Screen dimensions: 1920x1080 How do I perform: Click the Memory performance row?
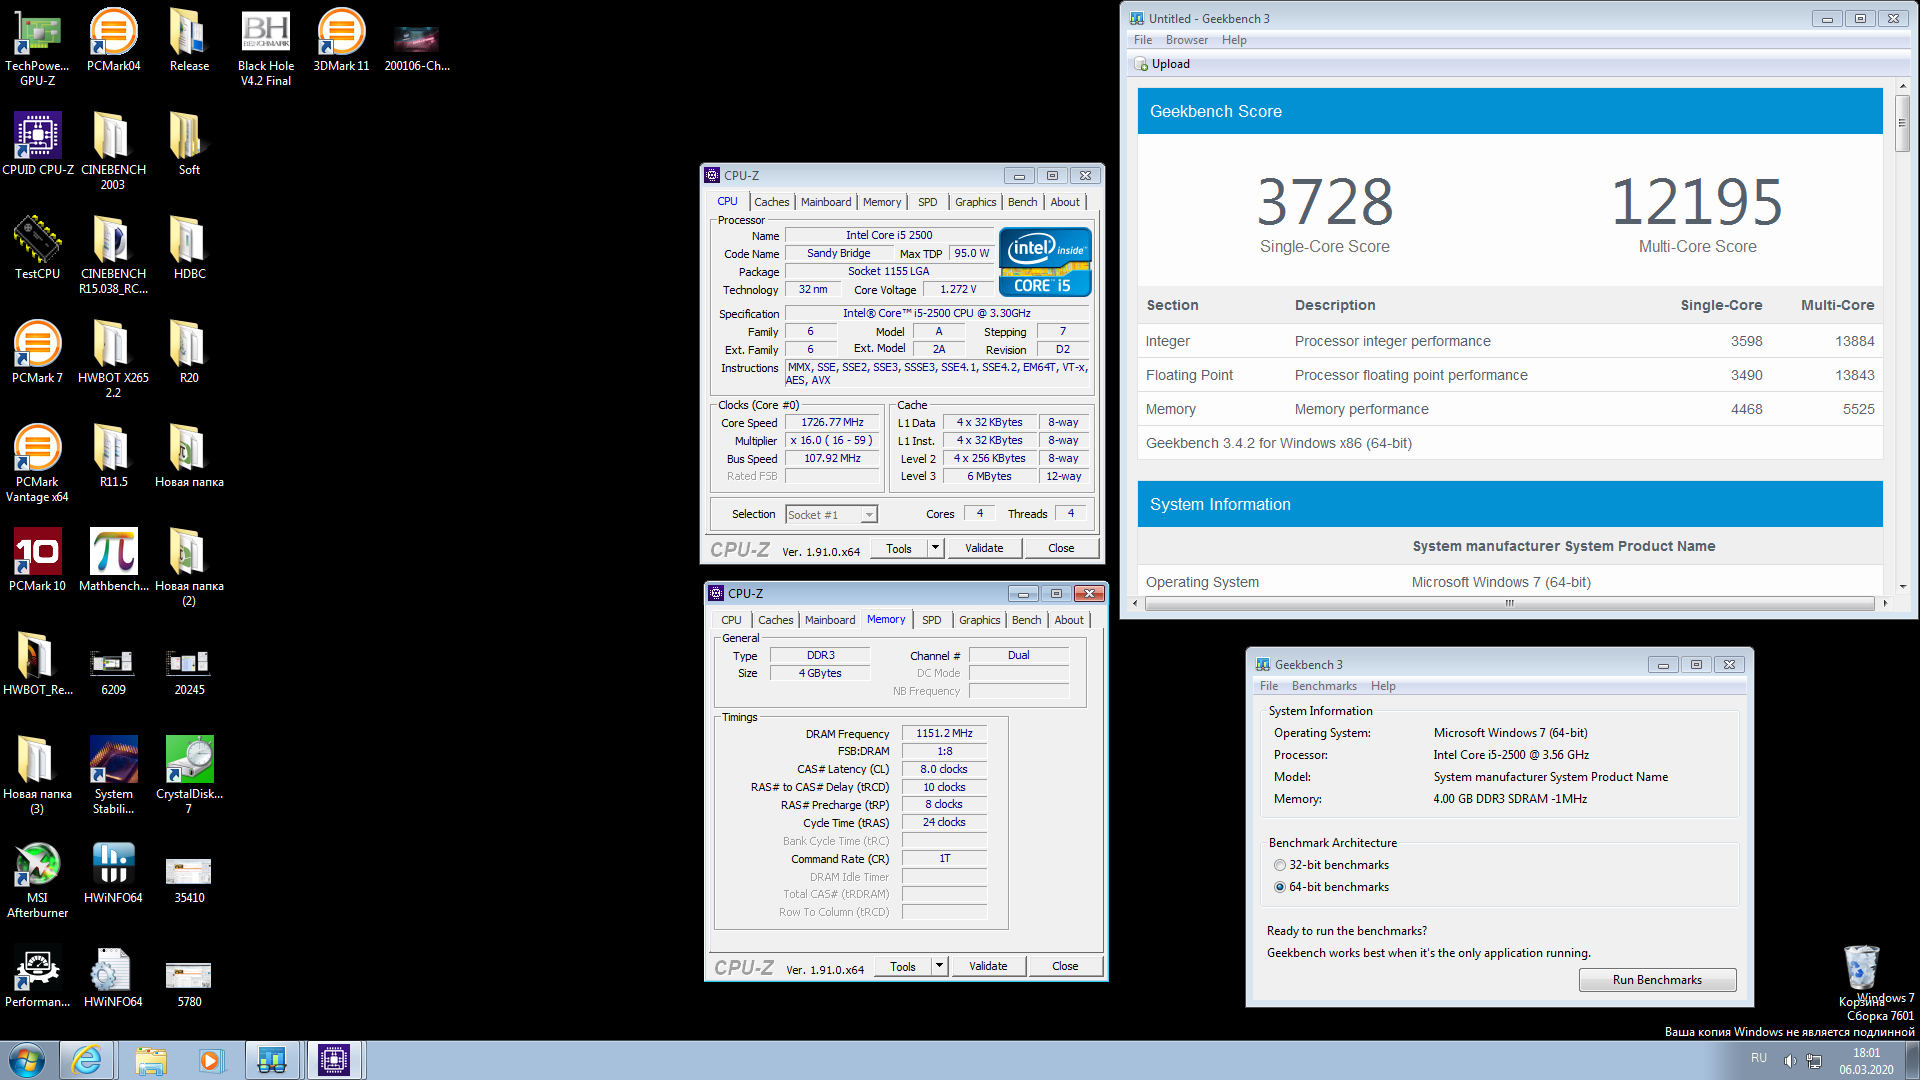[x=1510, y=409]
